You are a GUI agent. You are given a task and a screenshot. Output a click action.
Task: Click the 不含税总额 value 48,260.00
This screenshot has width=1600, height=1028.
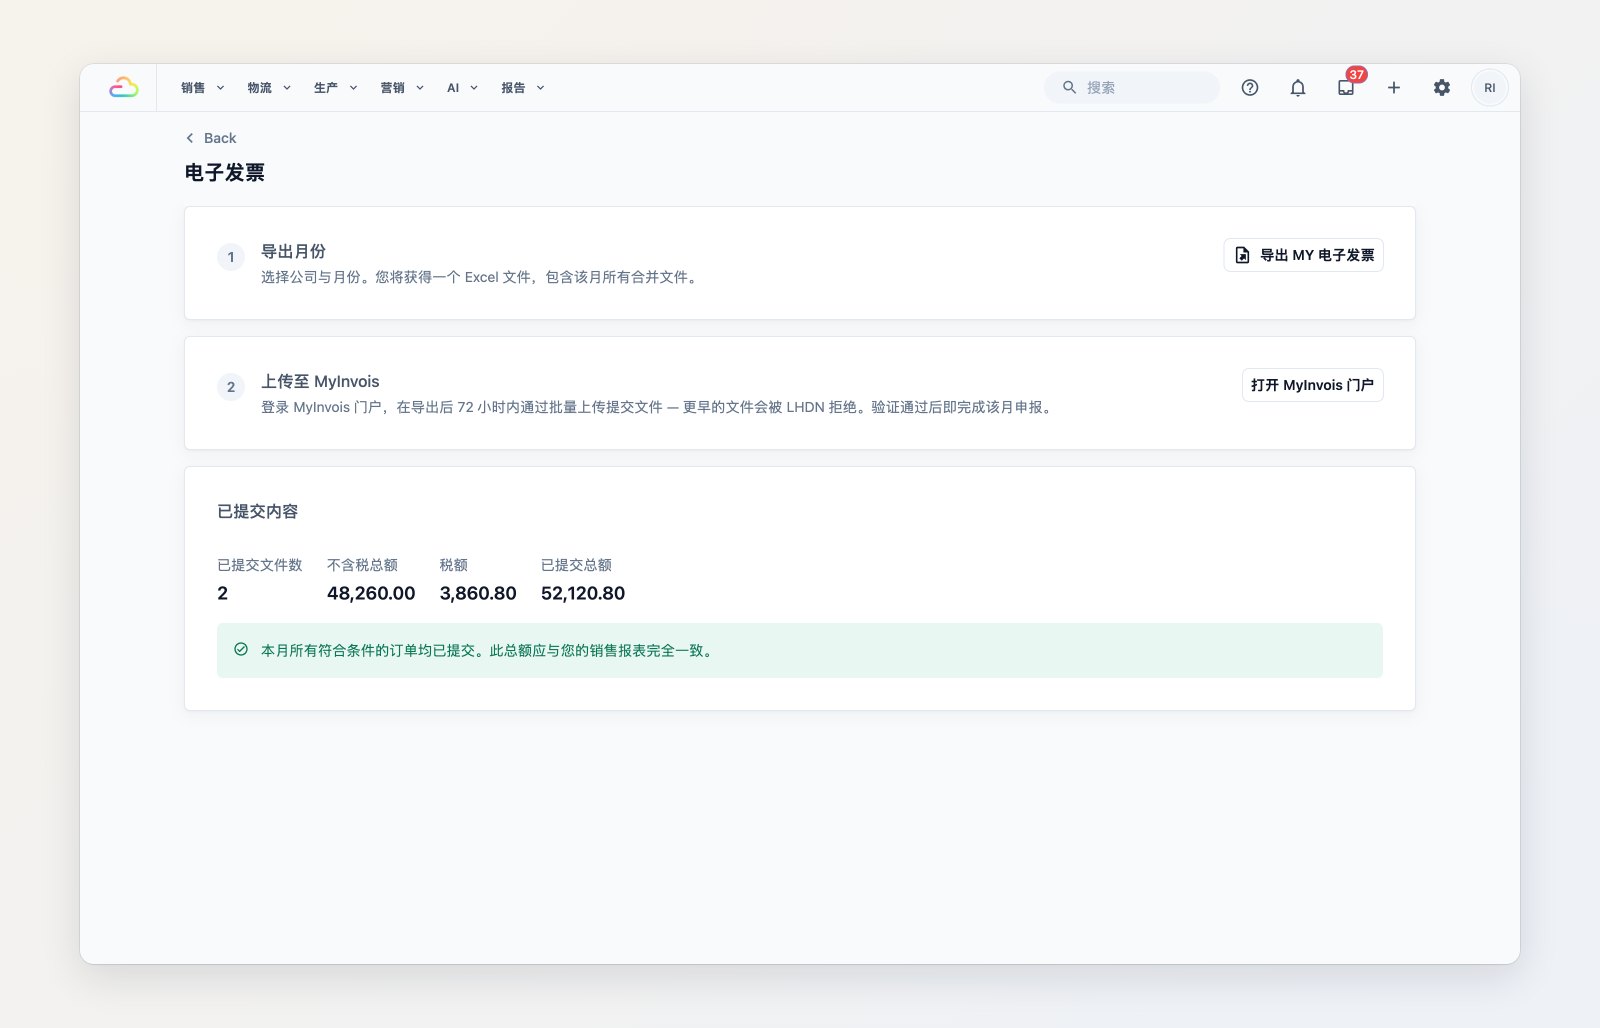371,593
